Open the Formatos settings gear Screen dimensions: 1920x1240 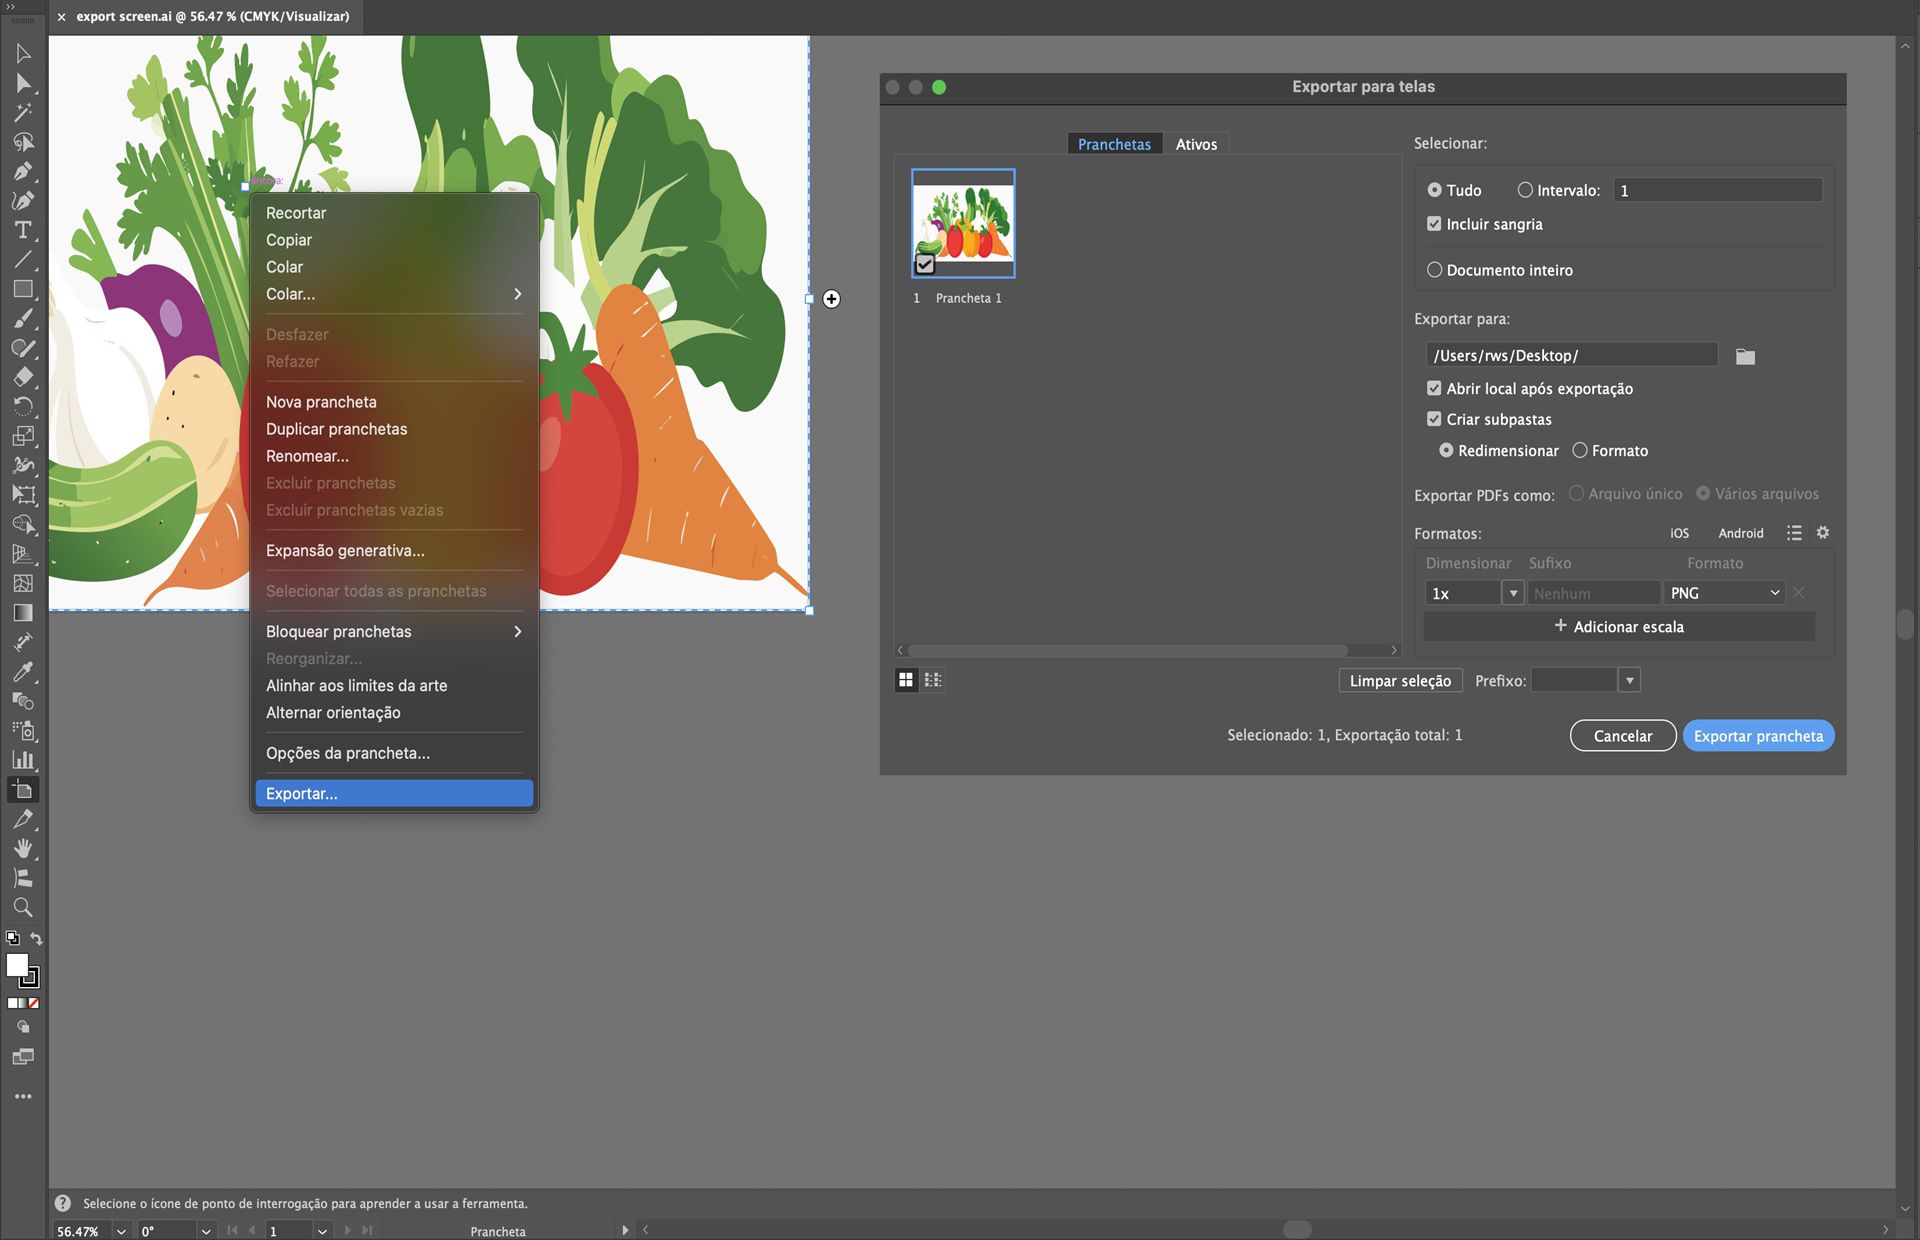click(x=1822, y=533)
